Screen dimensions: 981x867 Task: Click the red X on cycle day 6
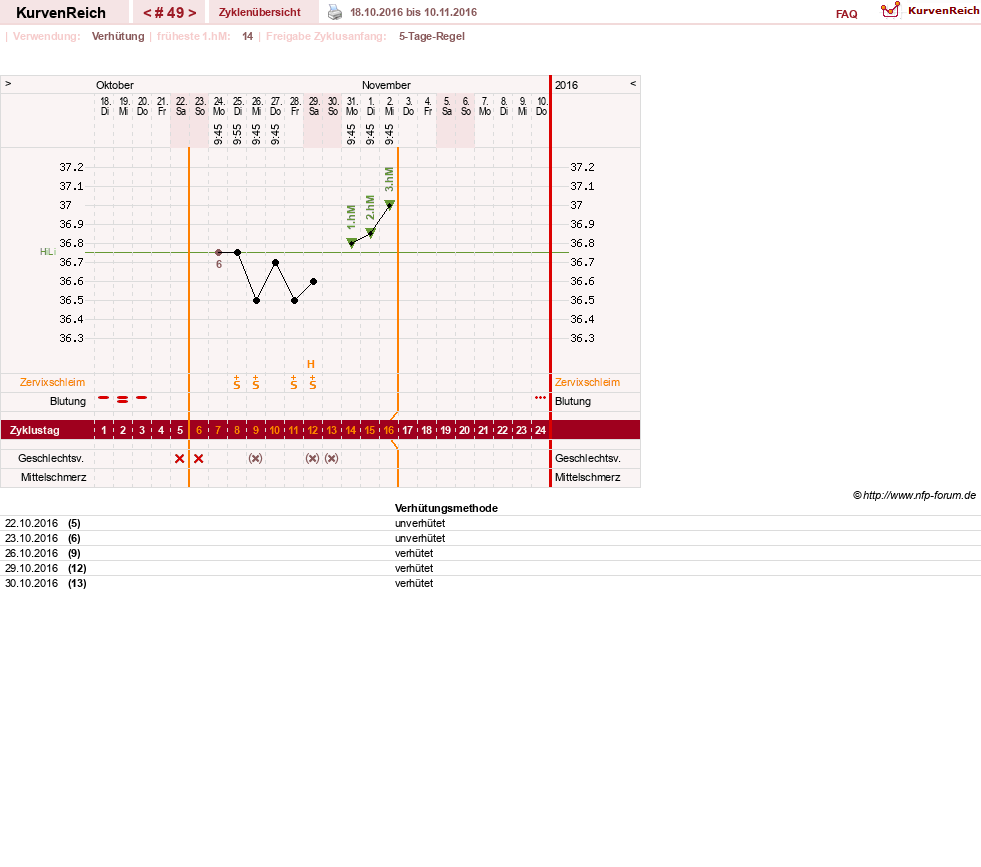[x=198, y=459]
